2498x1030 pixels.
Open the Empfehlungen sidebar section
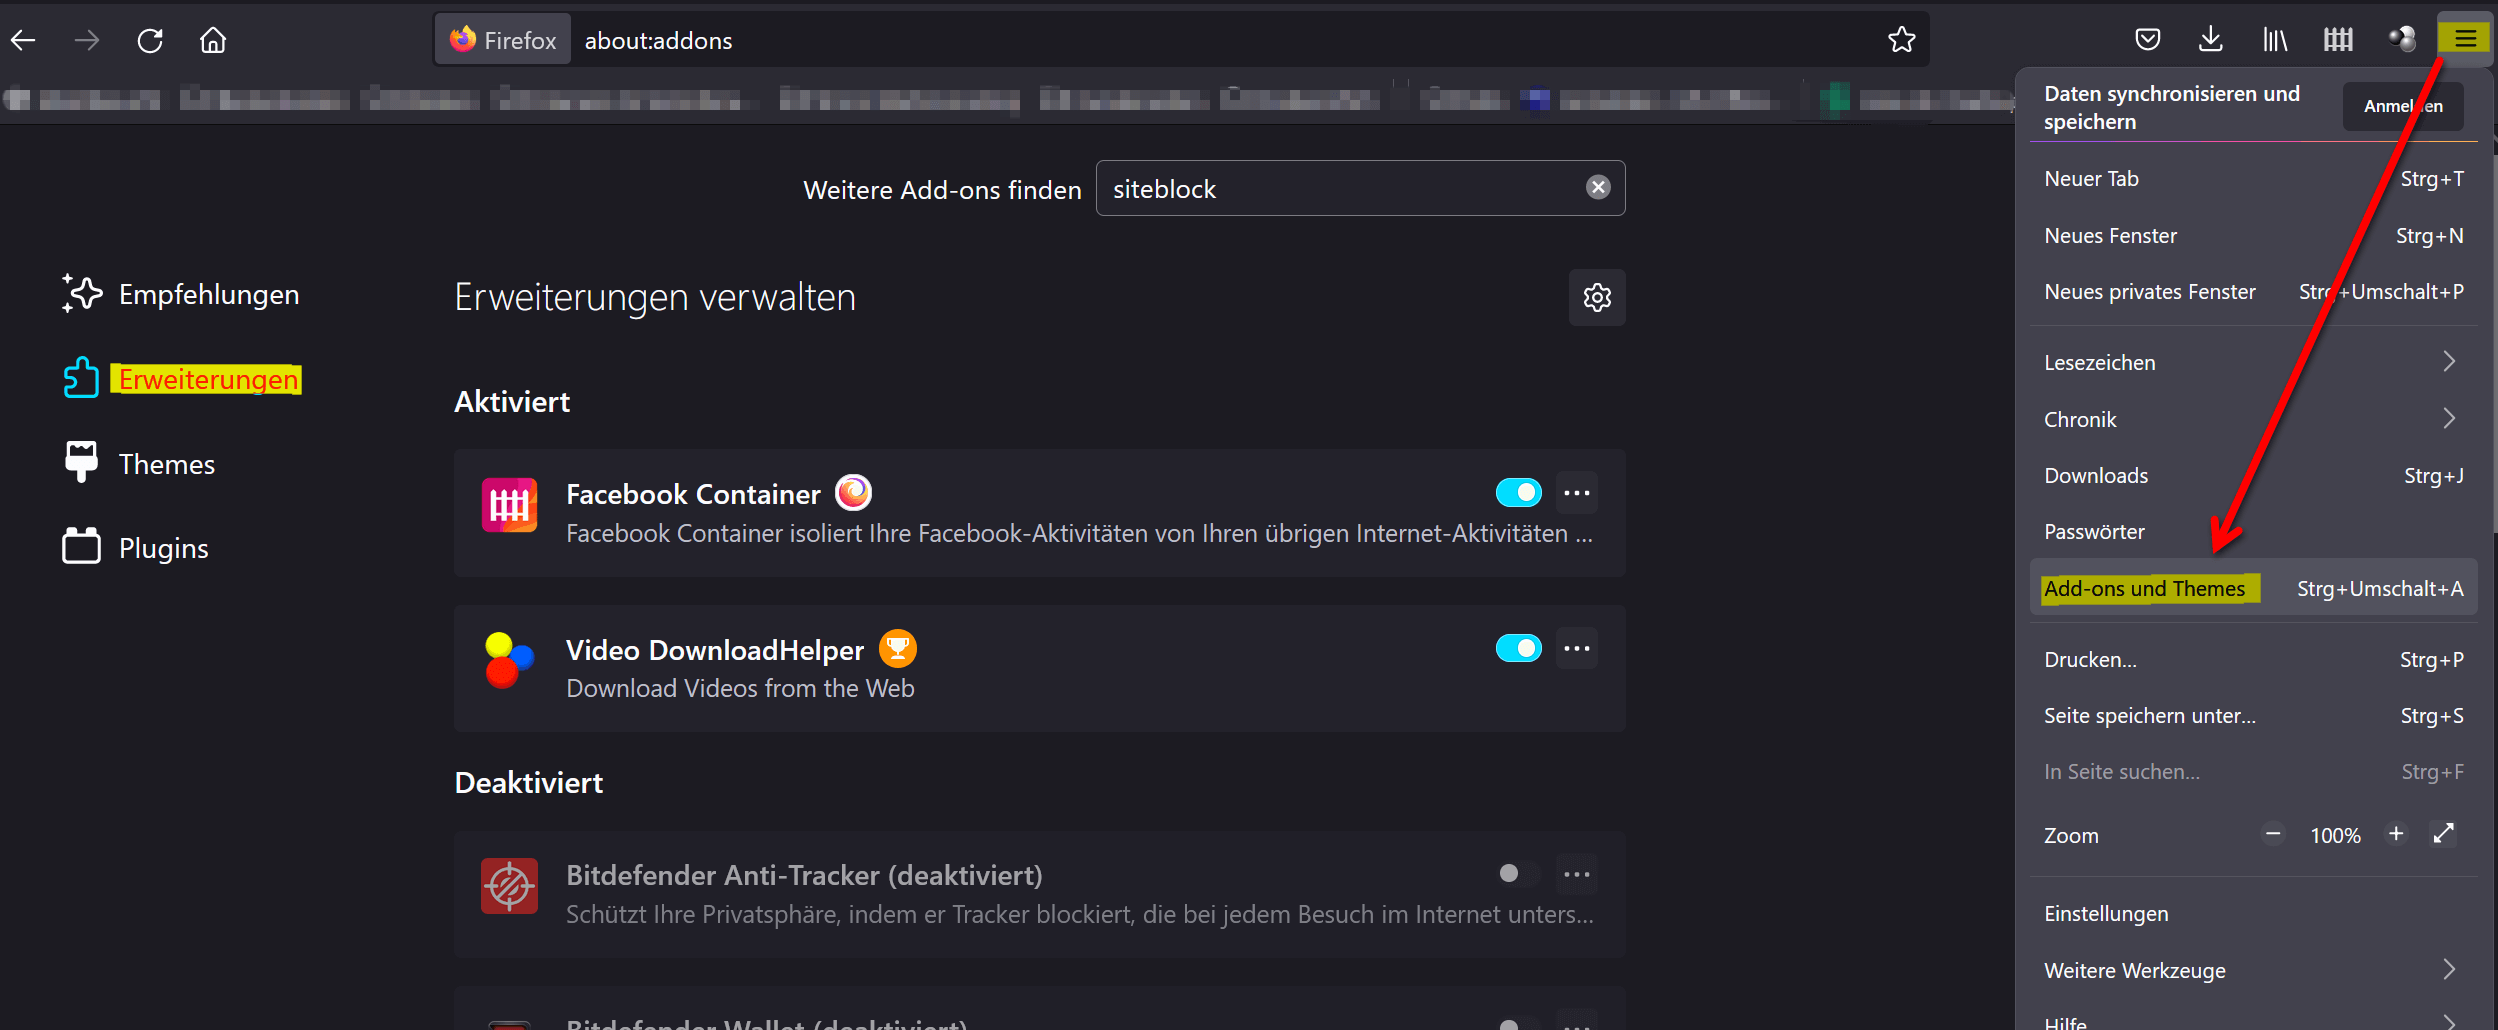point(181,294)
